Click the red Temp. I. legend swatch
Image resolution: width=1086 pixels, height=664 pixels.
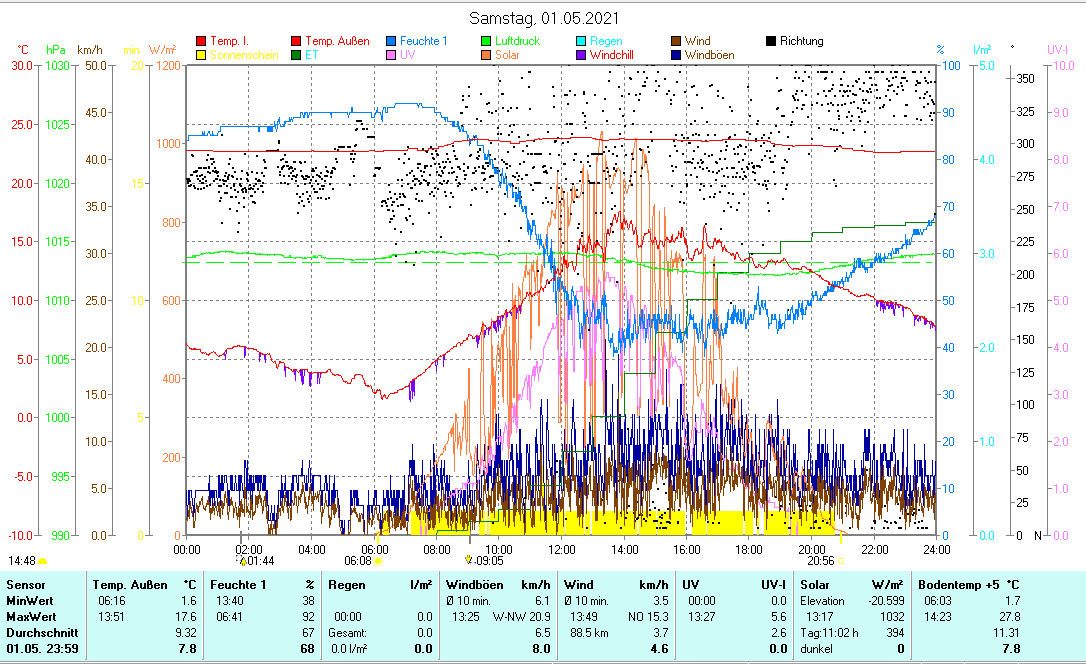tap(201, 42)
